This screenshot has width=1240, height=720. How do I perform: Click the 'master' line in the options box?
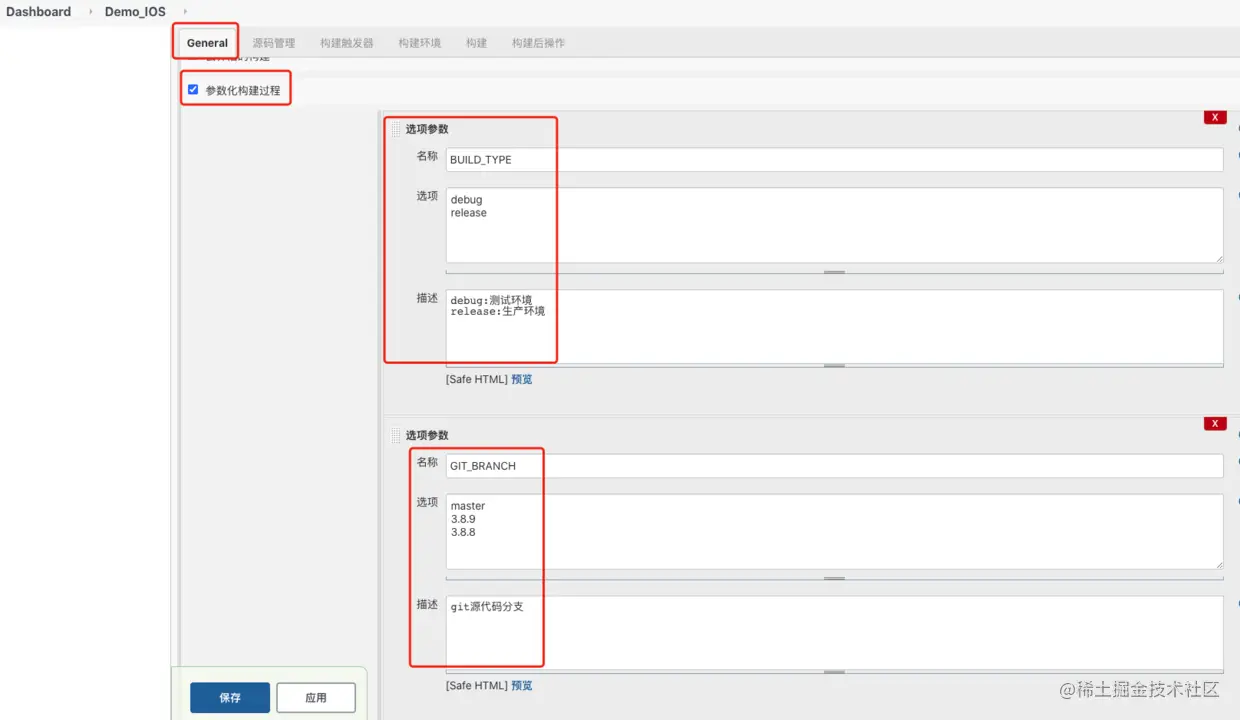point(468,506)
